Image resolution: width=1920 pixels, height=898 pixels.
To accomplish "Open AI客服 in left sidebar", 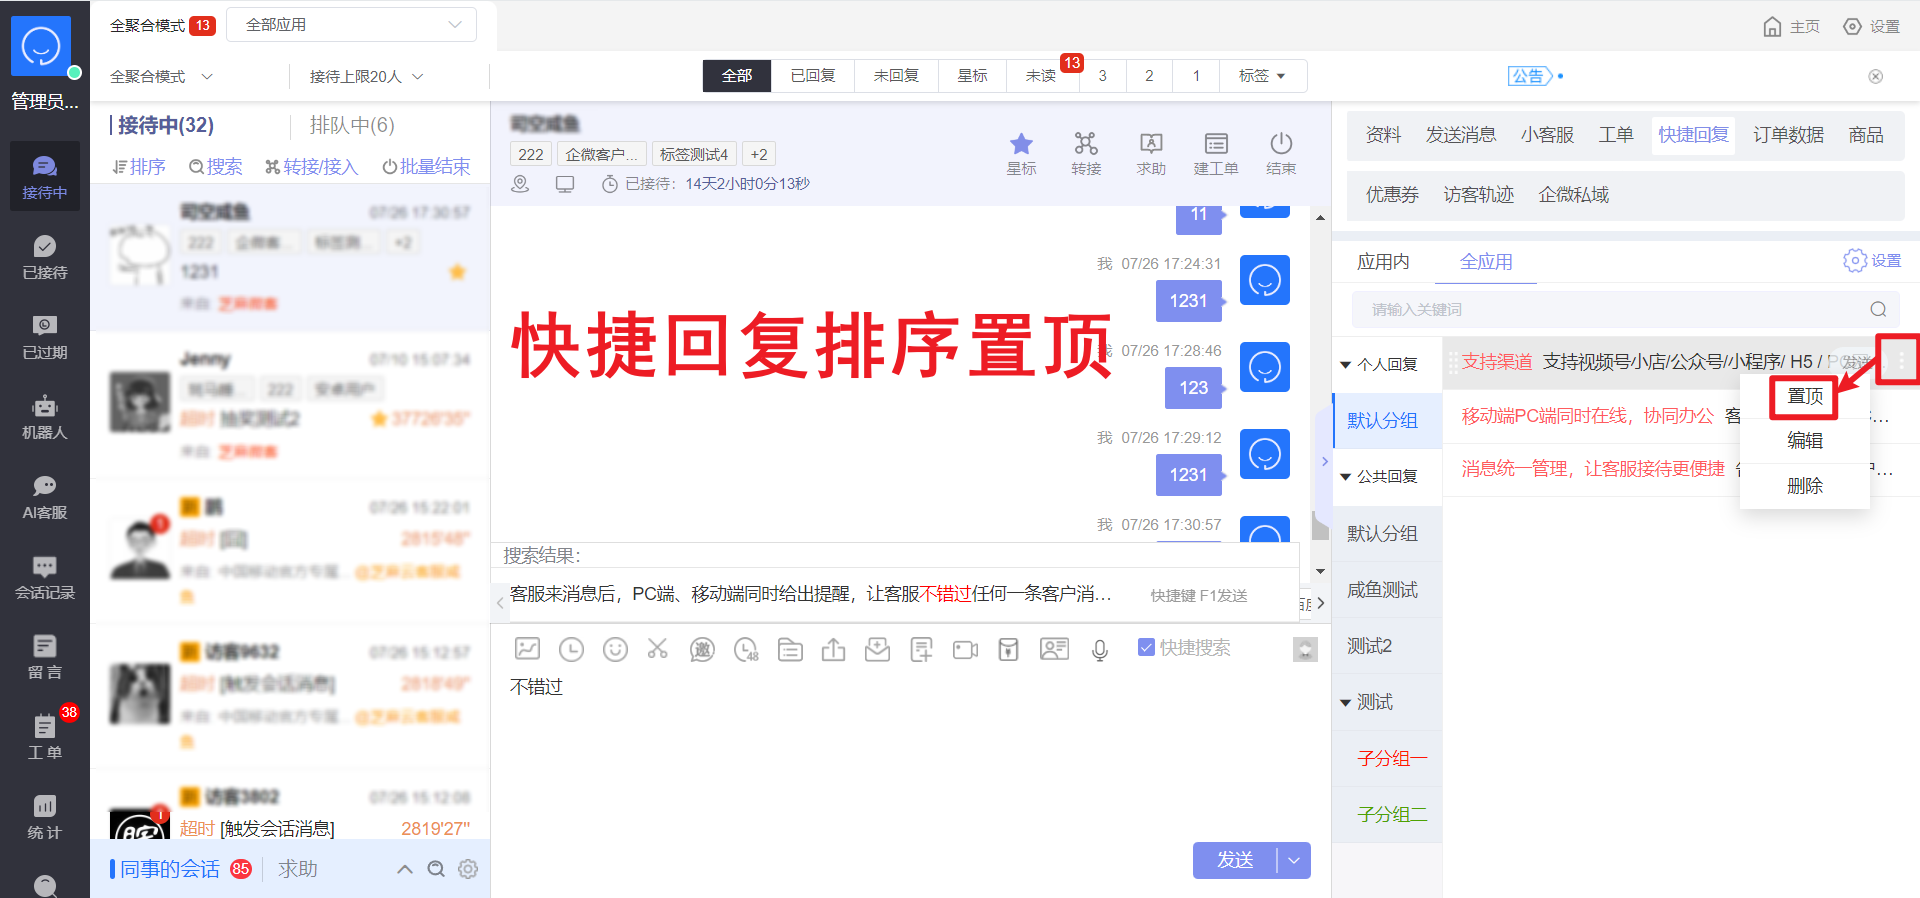I will (45, 498).
